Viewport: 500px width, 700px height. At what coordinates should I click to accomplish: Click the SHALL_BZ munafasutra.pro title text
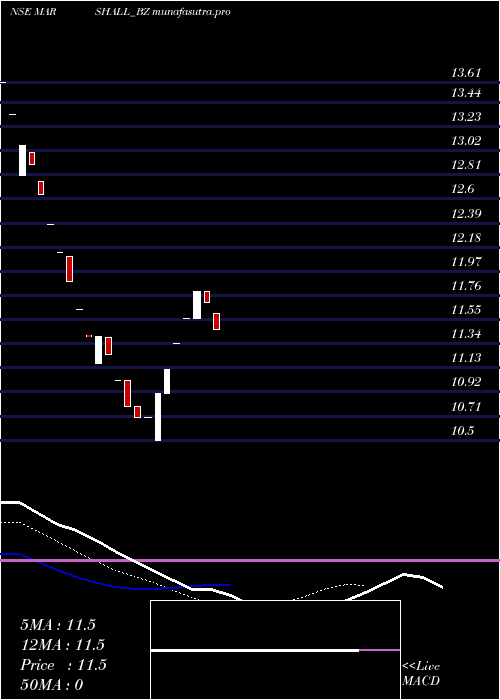point(163,12)
